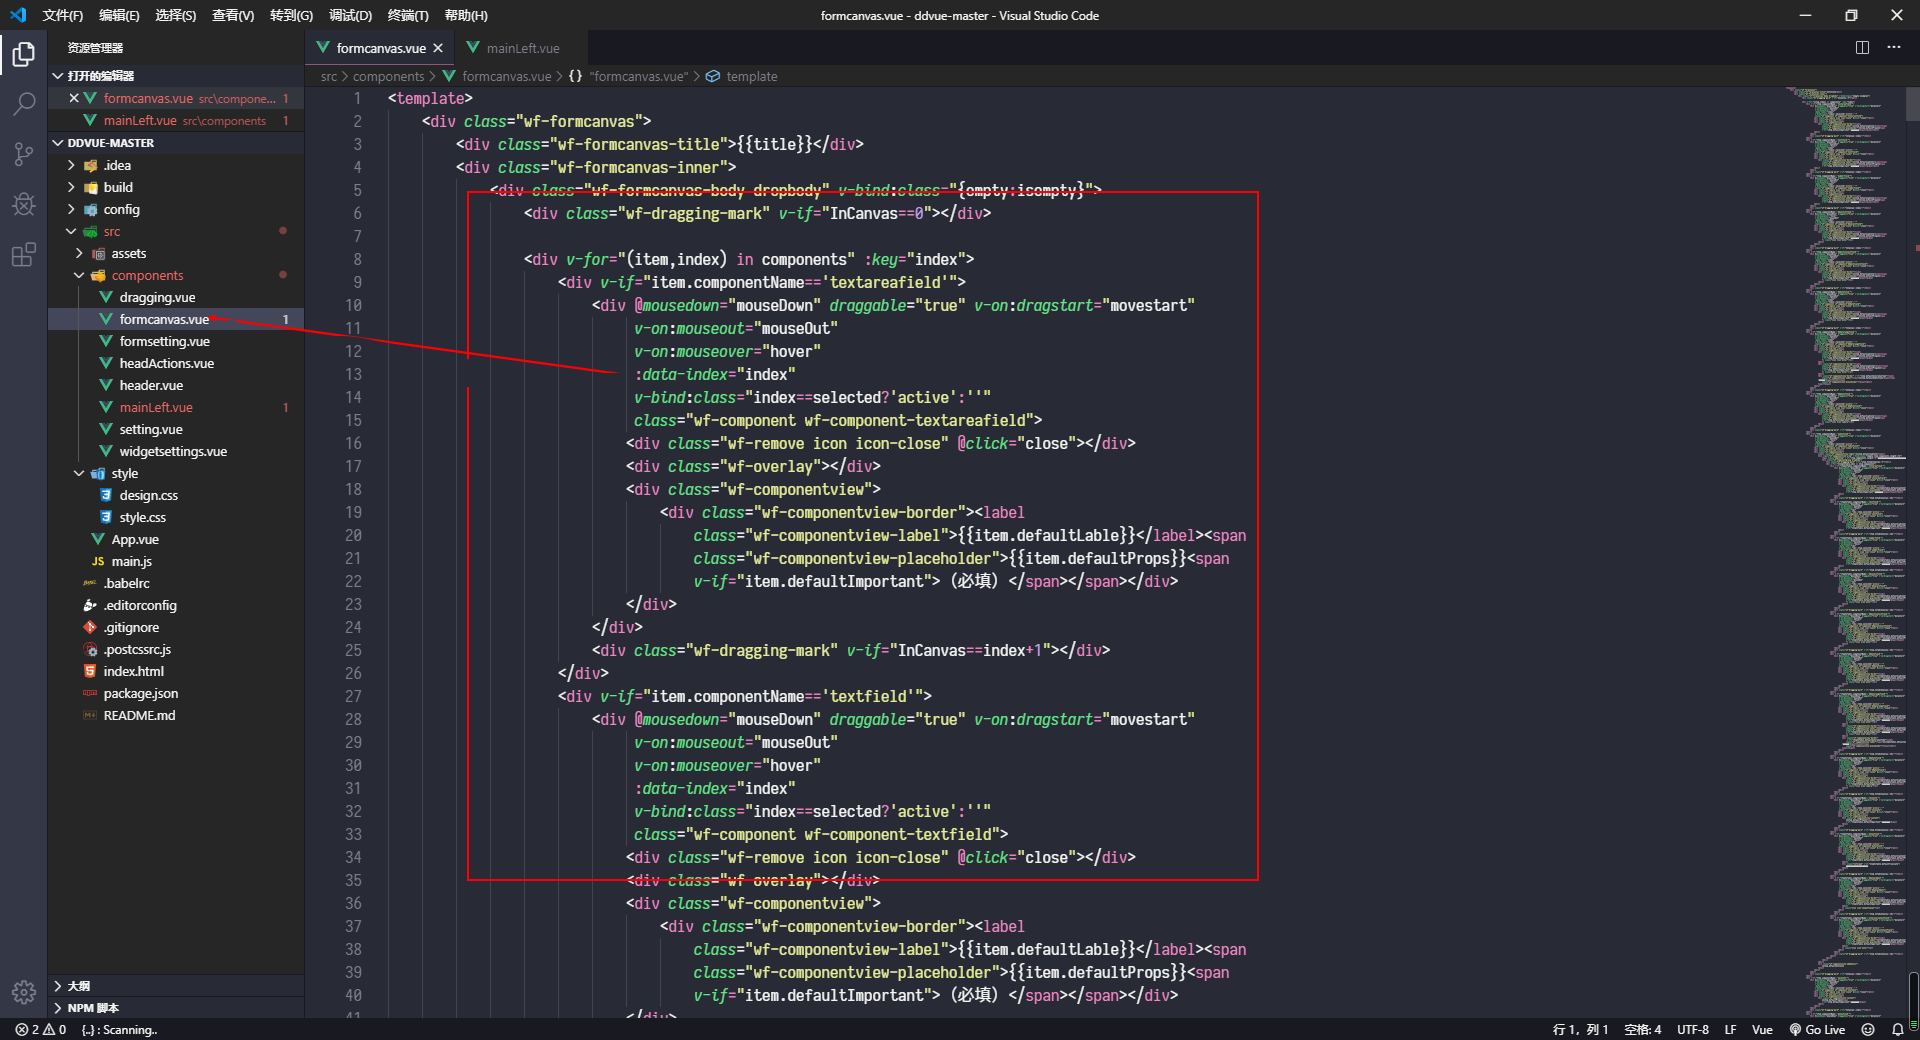Open the Run and Debug view
1920x1040 pixels.
click(x=24, y=204)
